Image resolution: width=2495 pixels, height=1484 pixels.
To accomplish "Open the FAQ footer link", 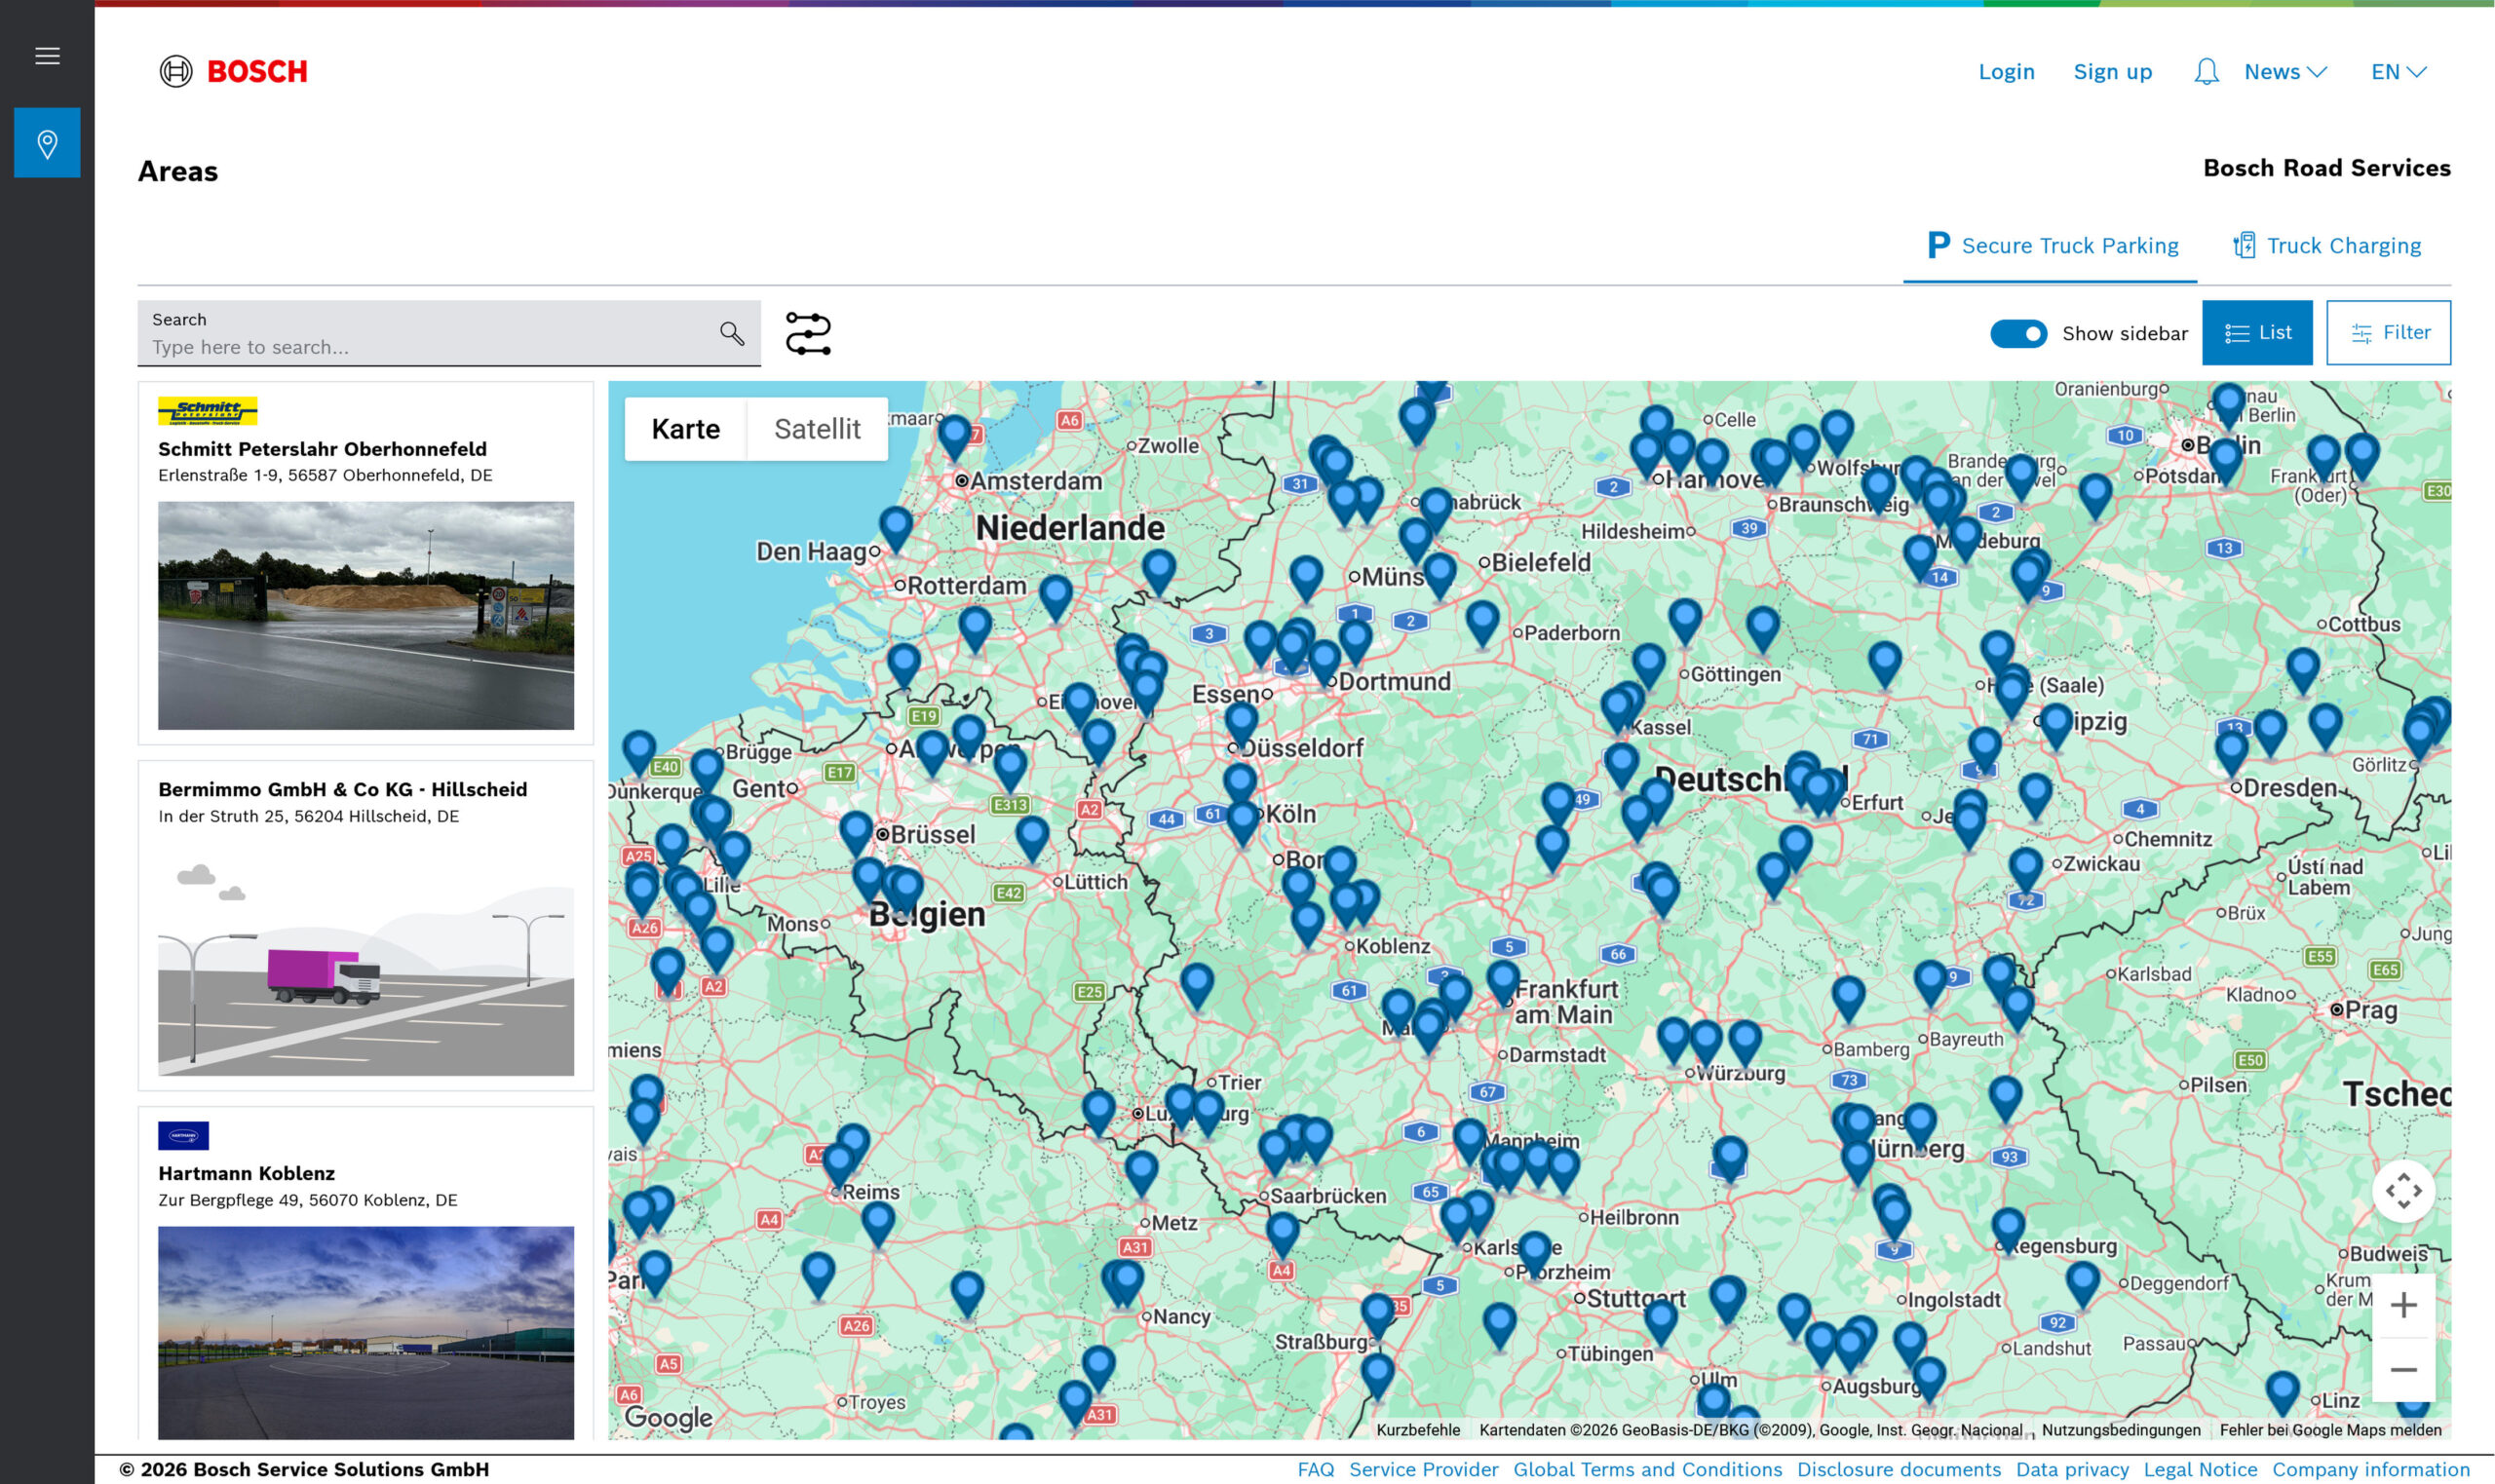I will pos(1315,1469).
